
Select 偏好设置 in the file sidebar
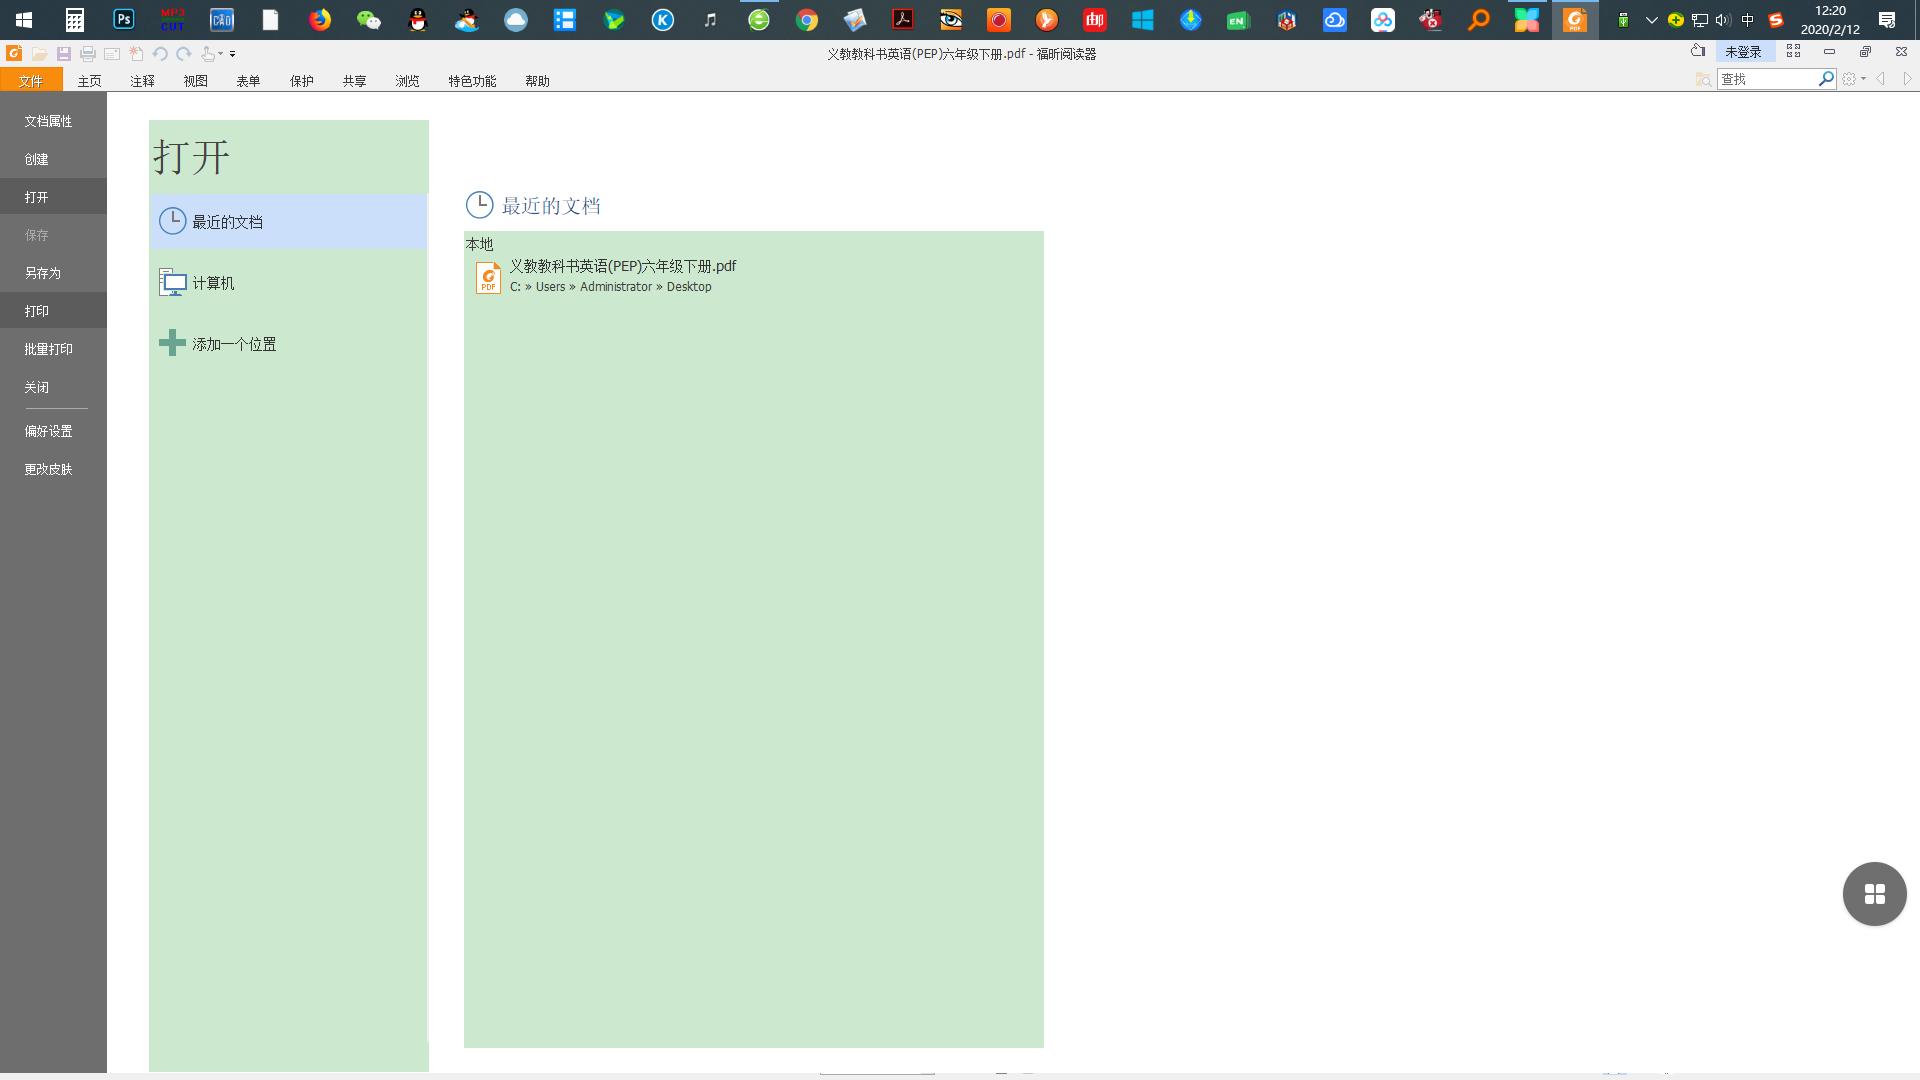[x=48, y=431]
